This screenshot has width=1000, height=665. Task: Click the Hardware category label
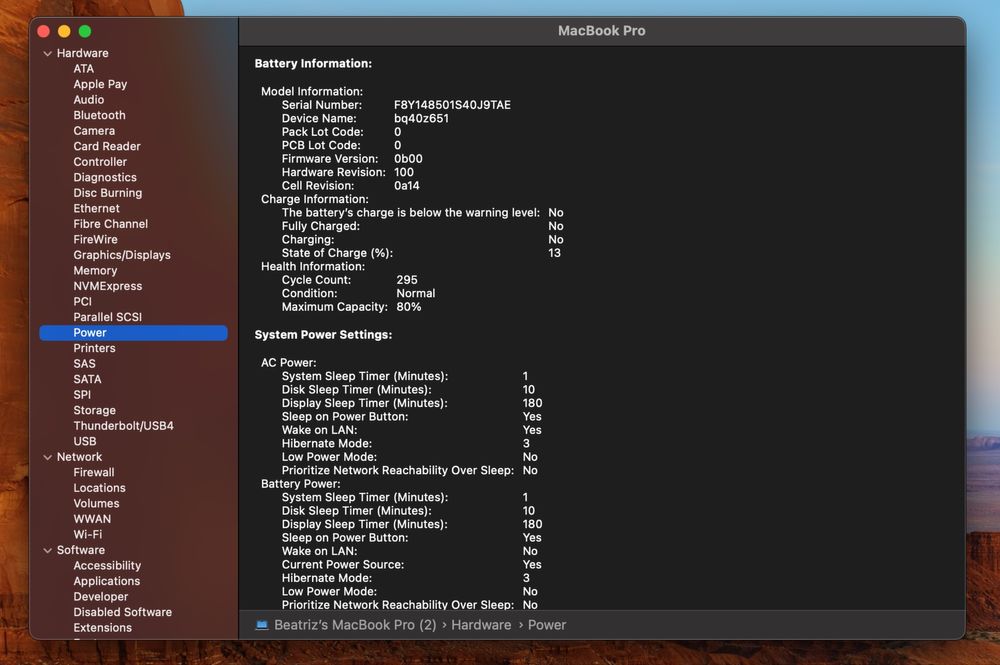tap(82, 53)
